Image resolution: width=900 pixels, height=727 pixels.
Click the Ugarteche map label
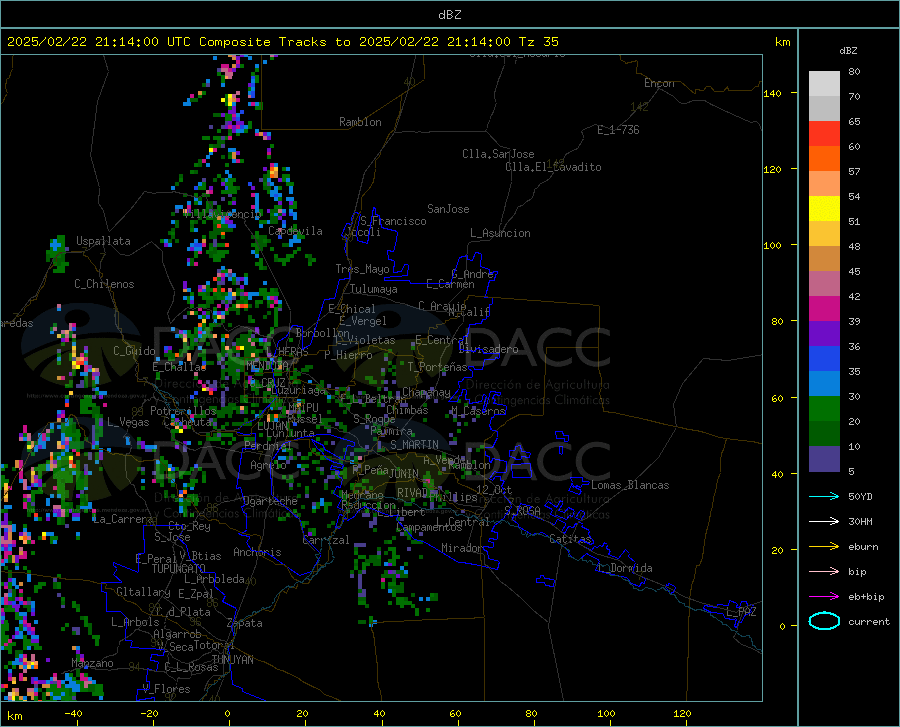(x=270, y=501)
